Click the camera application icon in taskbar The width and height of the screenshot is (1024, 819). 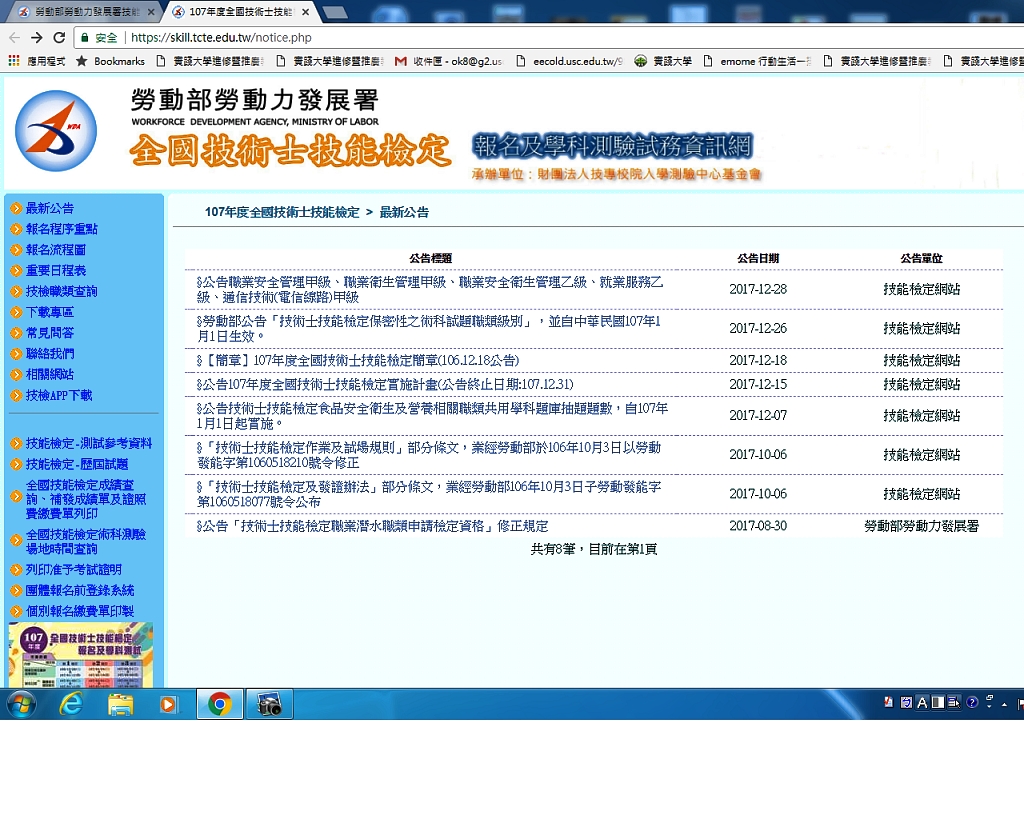pos(268,704)
